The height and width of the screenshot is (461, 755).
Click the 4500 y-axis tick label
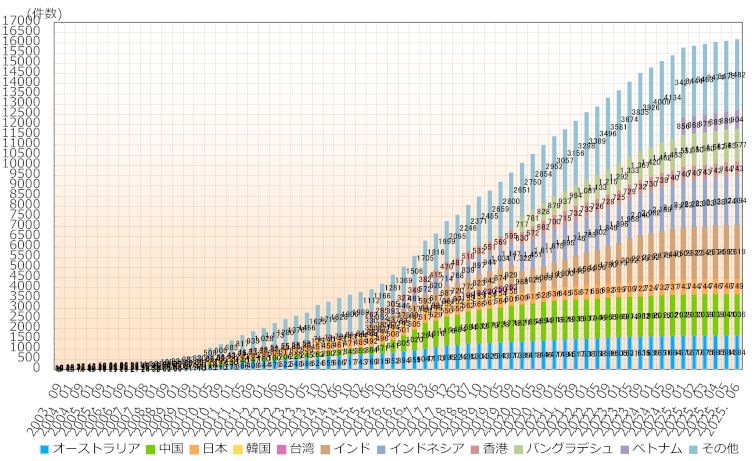[x=24, y=276]
